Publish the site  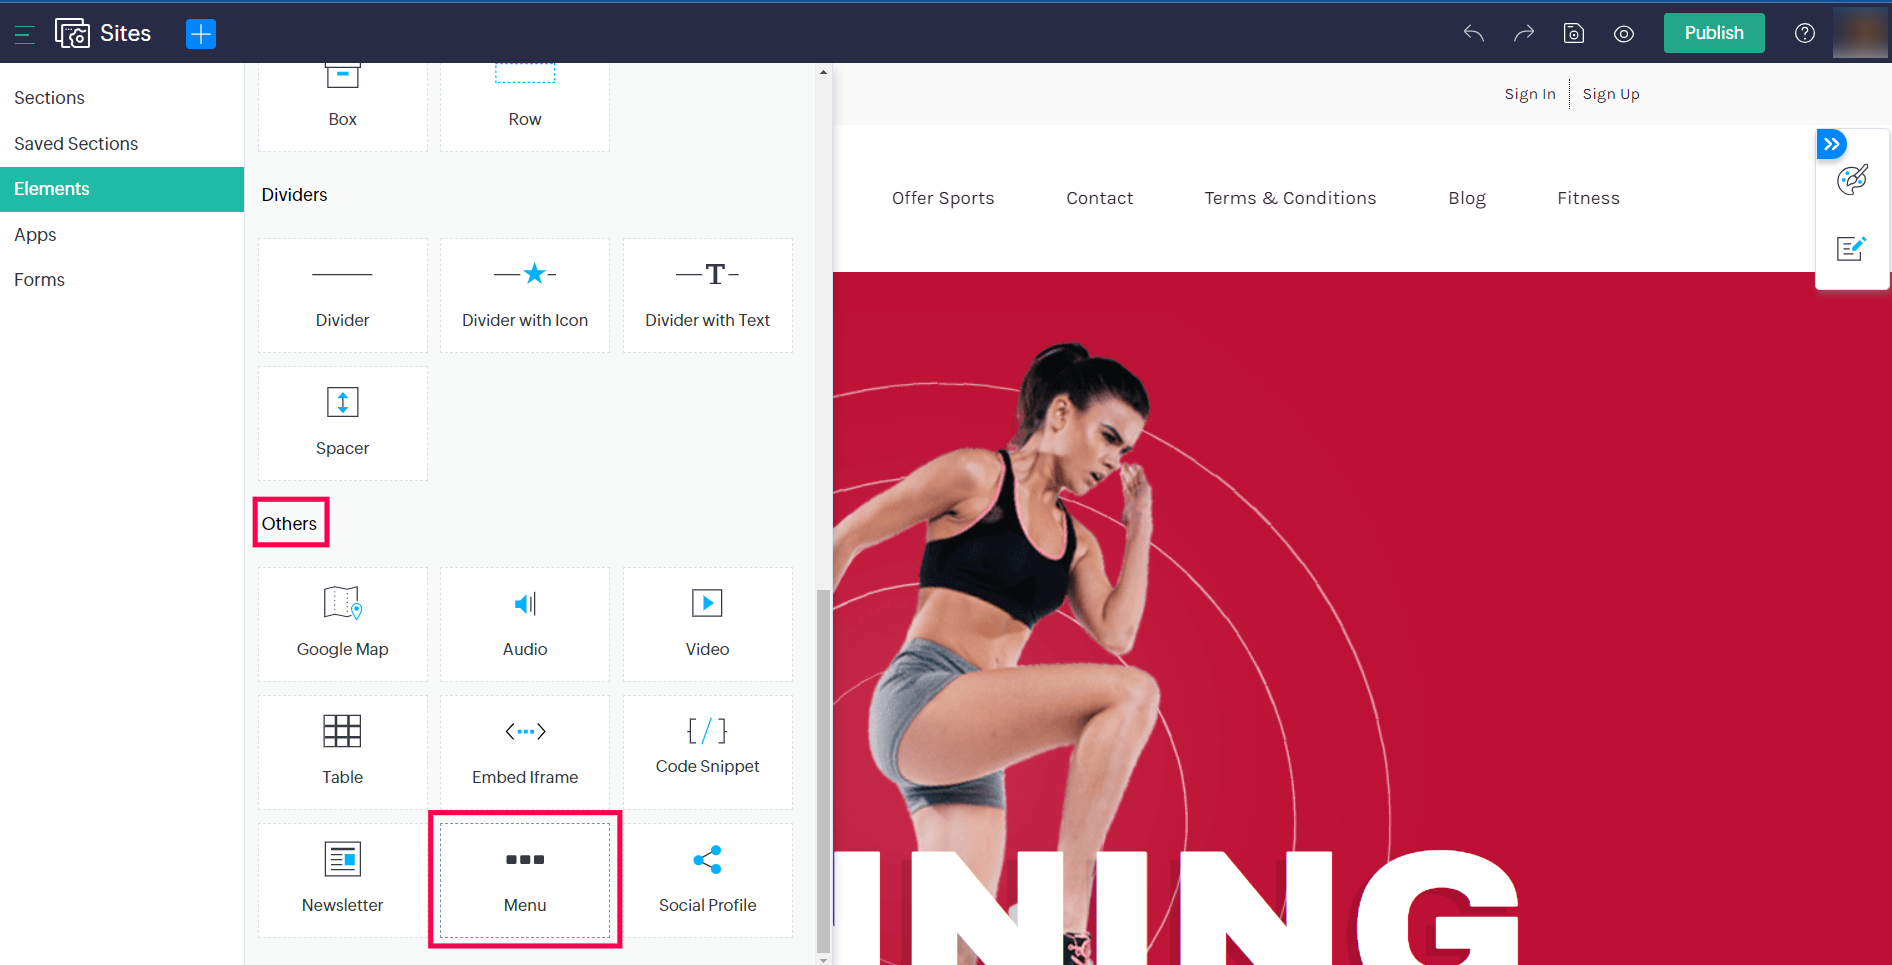1714,33
